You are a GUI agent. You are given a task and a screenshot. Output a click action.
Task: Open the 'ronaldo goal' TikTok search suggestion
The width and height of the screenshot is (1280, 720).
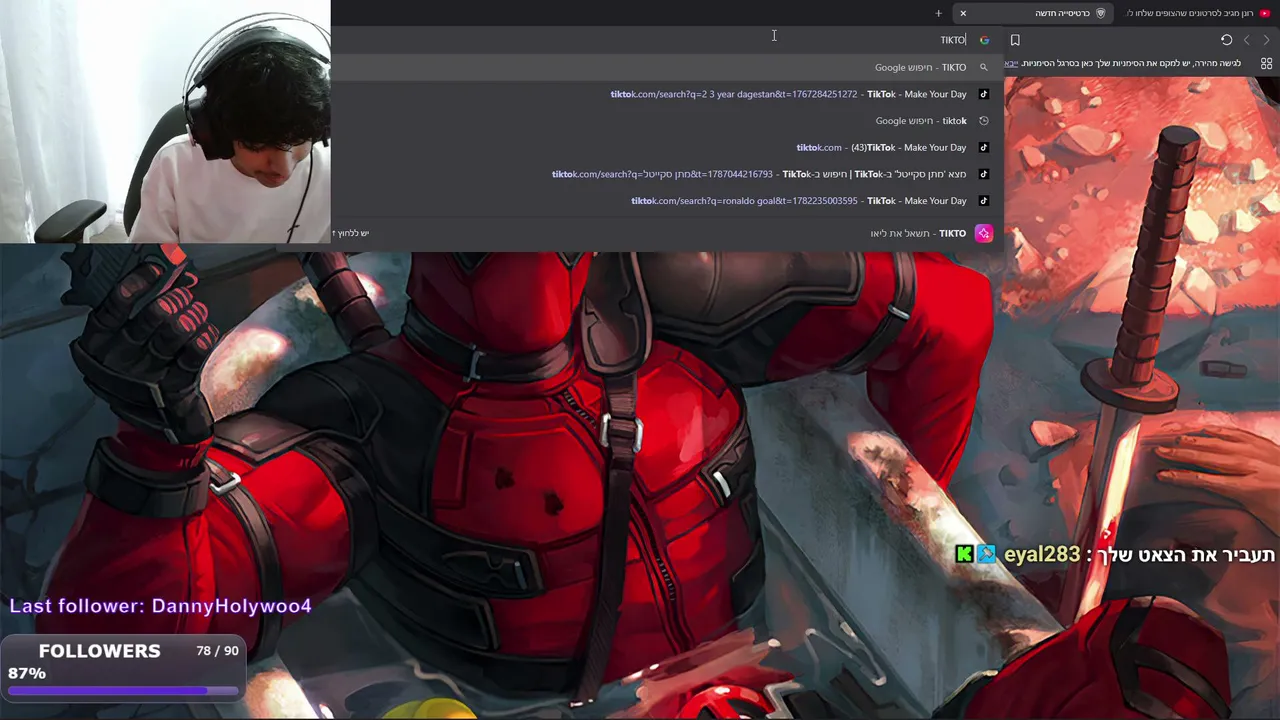(x=665, y=201)
